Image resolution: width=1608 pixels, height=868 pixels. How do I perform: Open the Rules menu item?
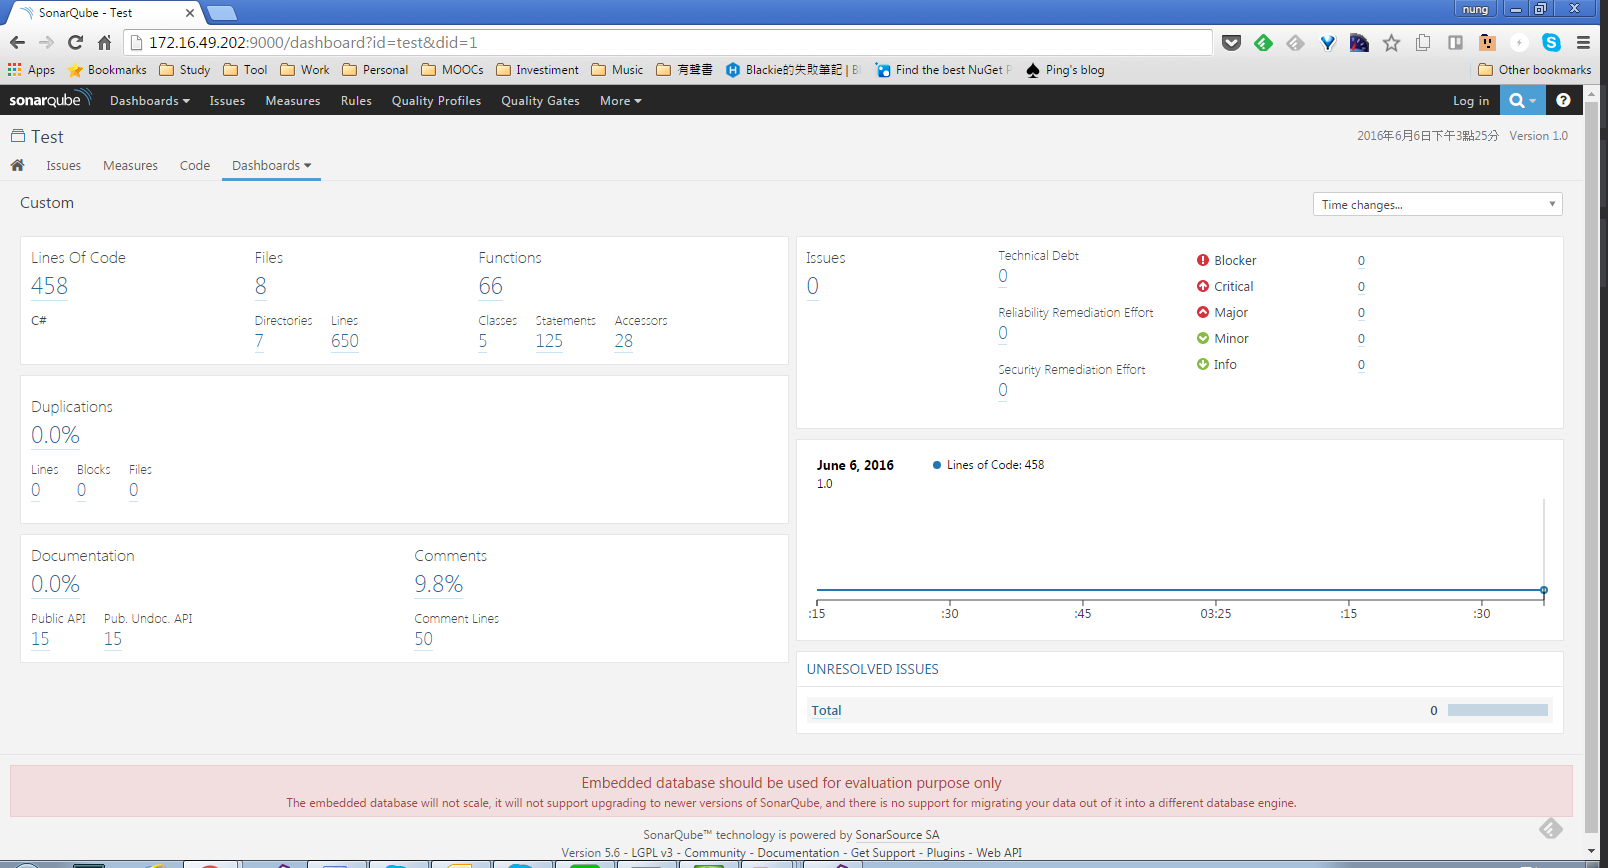point(356,101)
